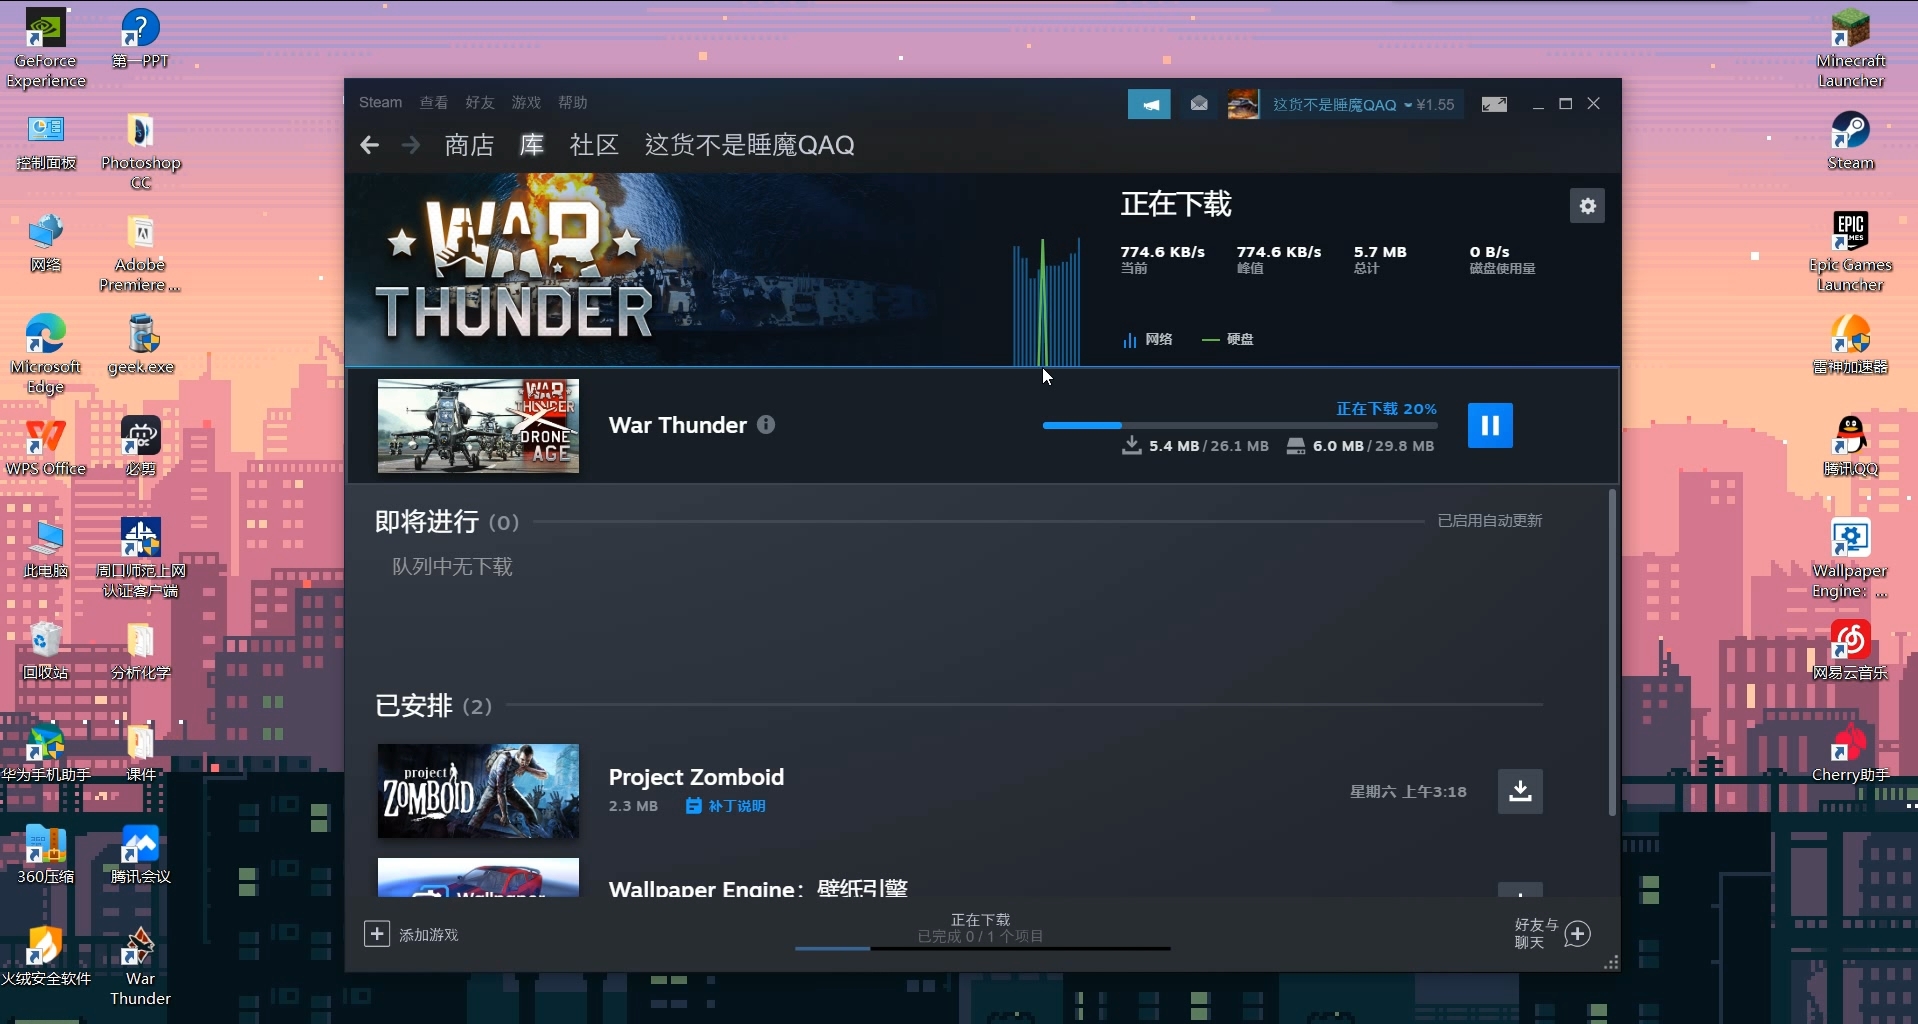Open the Adobe Premiere desktop icon

click(x=140, y=254)
